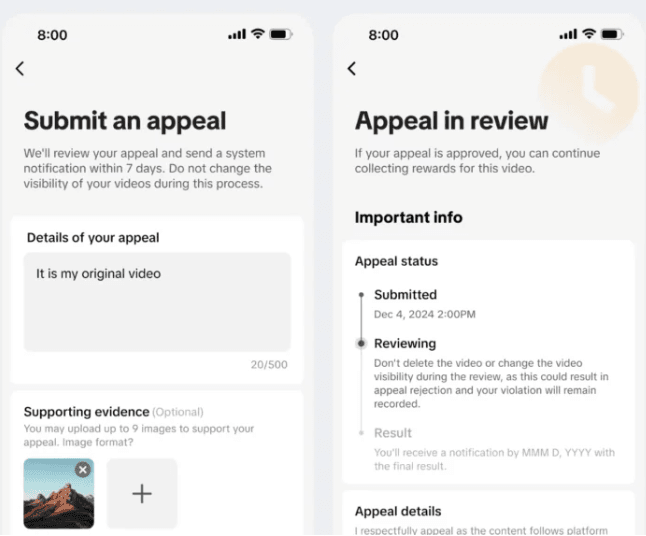This screenshot has height=536, width=646.
Task: Tap the right phone's Wi-Fi icon
Action: (x=589, y=34)
